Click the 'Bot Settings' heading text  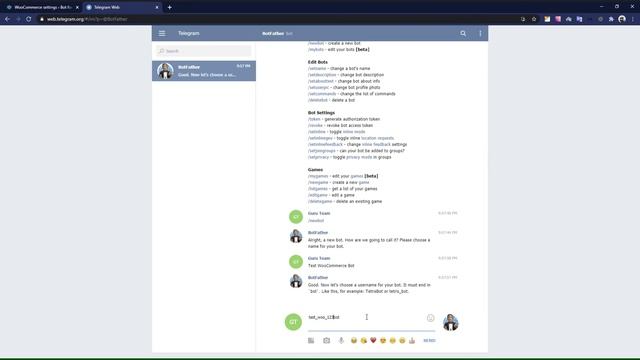321,113
